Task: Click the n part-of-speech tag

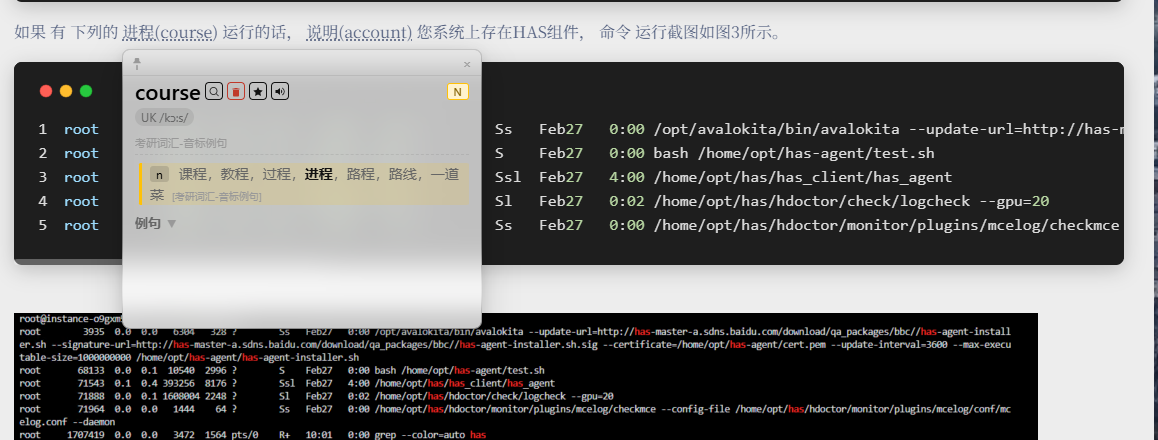Action: 159,175
